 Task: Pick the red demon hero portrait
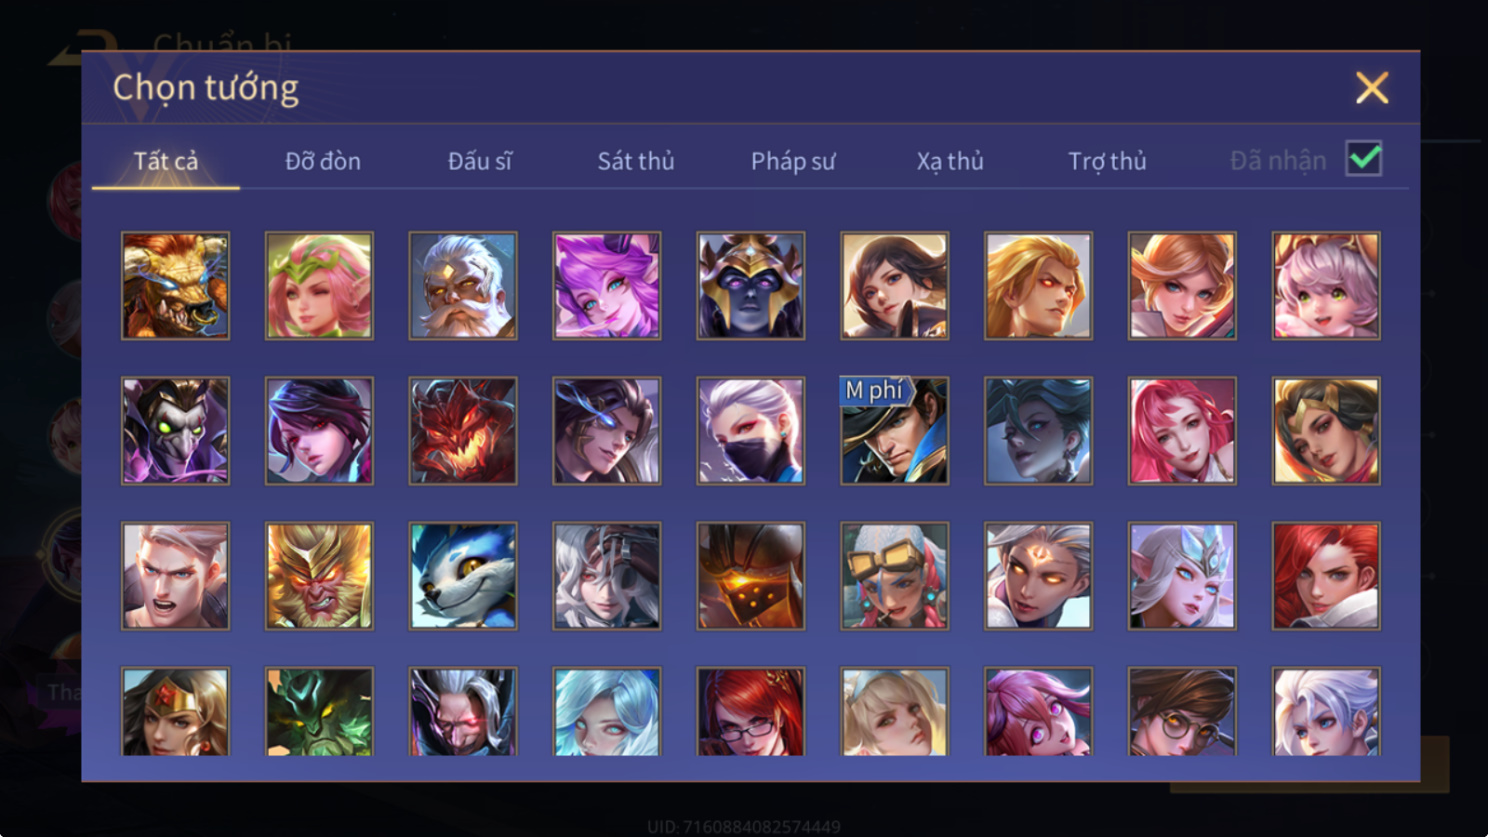(463, 431)
